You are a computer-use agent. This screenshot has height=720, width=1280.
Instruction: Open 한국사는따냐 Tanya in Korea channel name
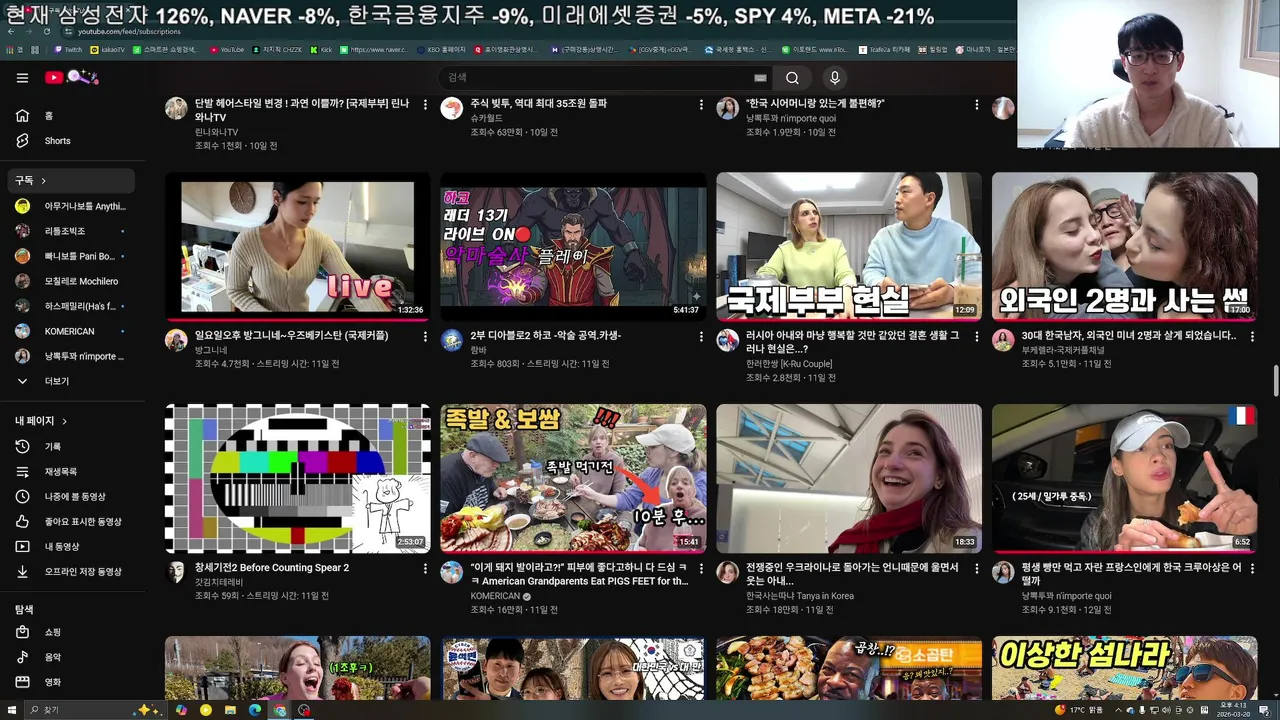[800, 596]
